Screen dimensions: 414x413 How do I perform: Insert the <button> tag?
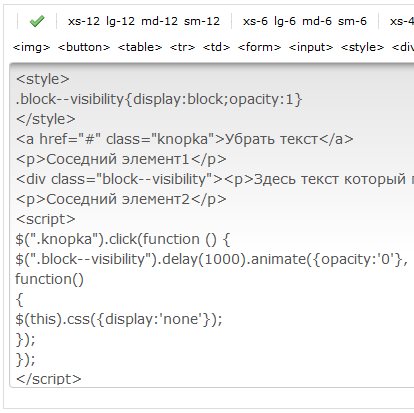[x=84, y=47]
